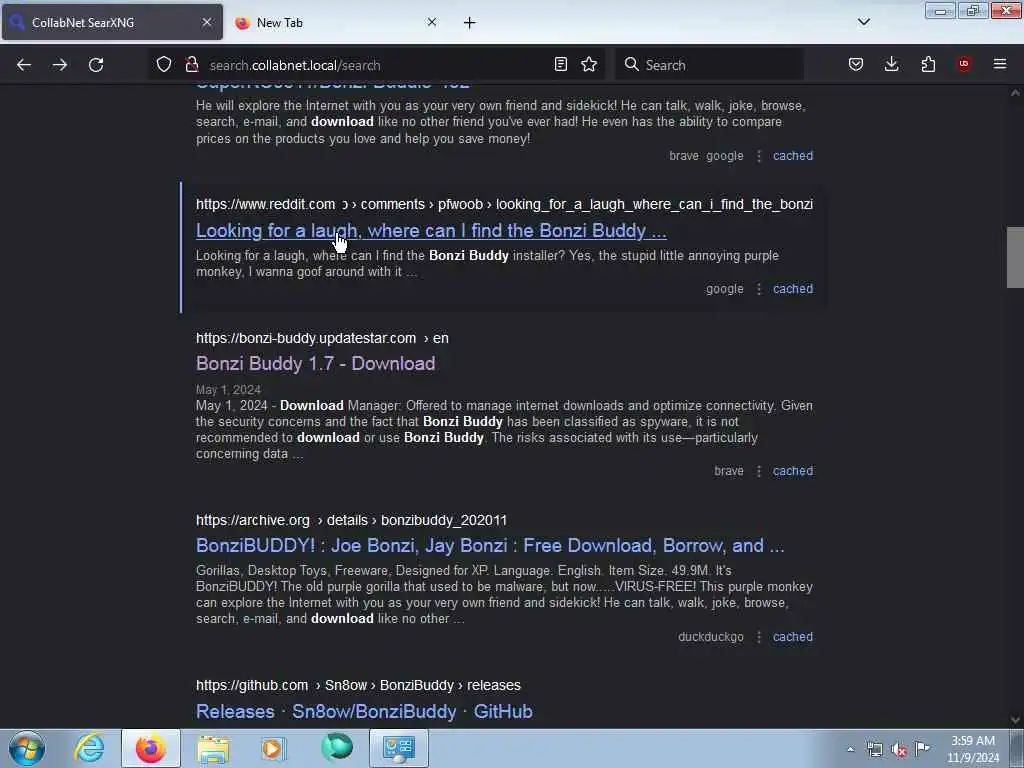
Task: Open the muted volume tray icon
Action: point(899,750)
